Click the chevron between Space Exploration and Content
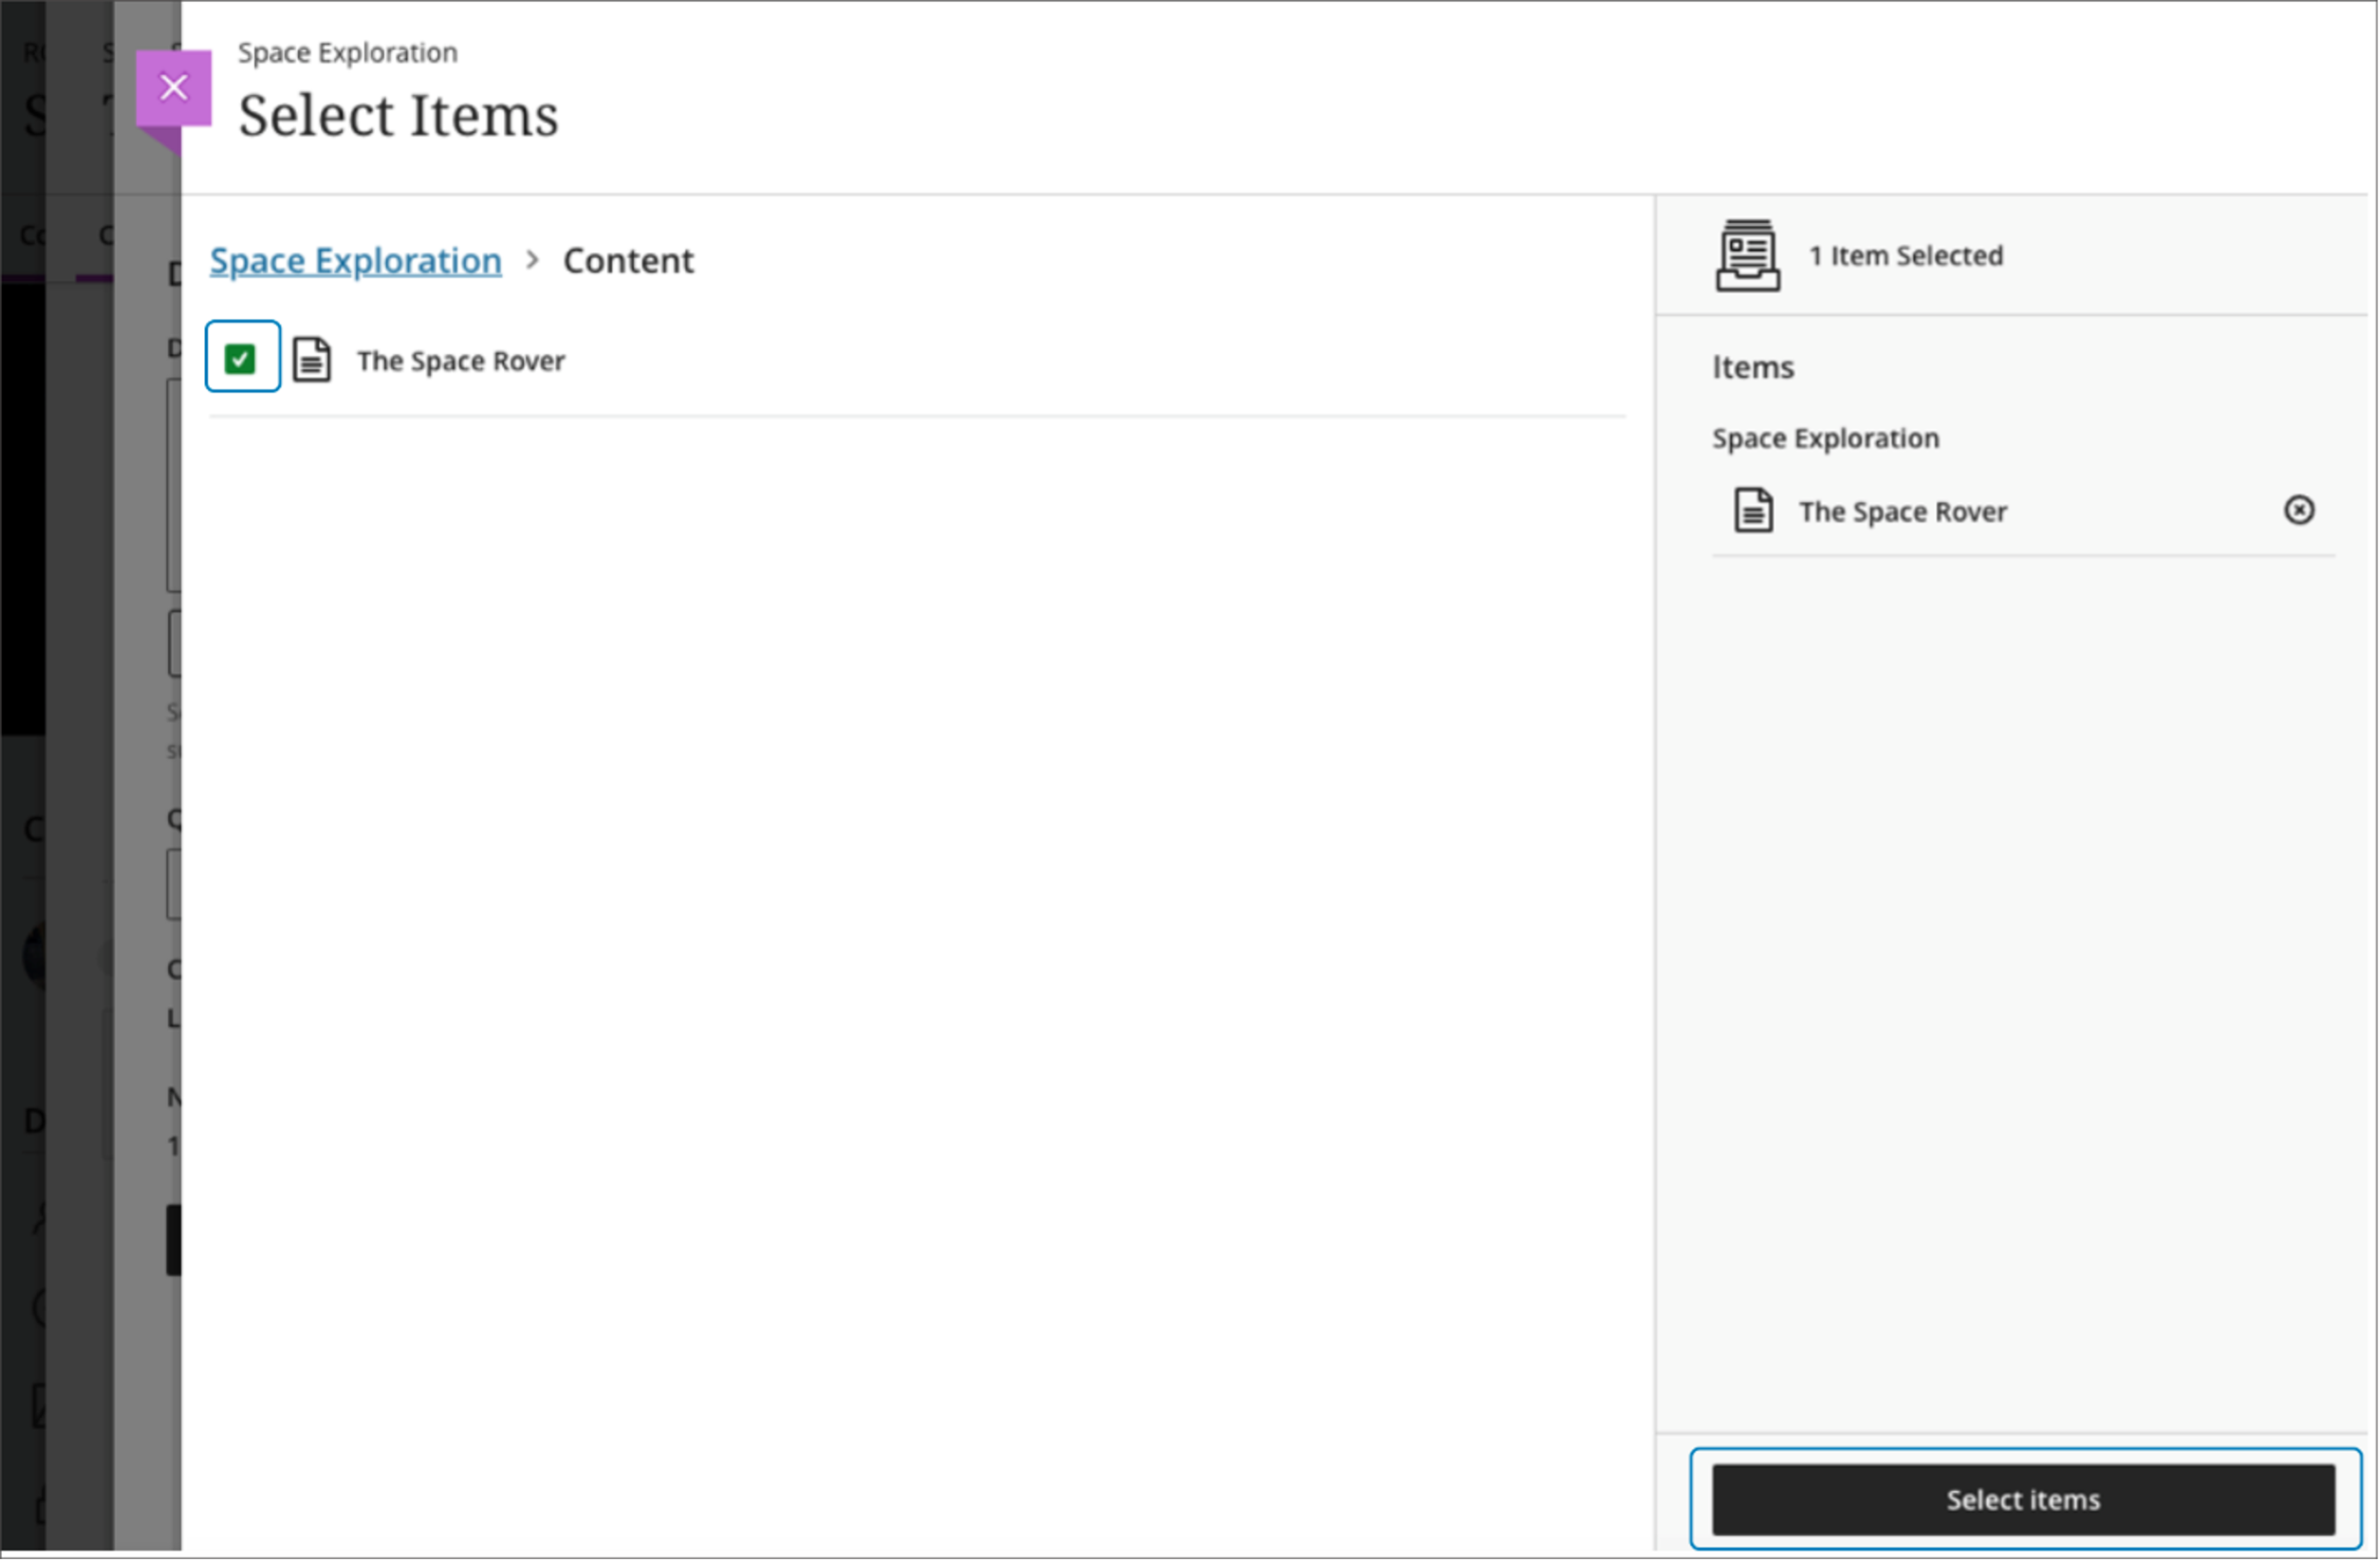Screen dimensions: 2380x1562 (x=533, y=260)
